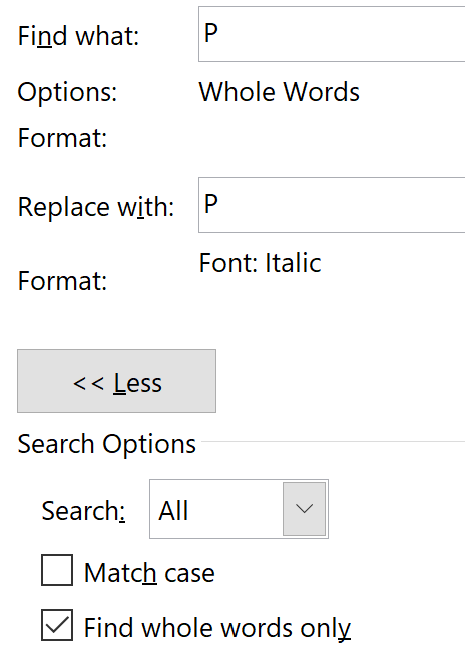
Task: Uncheck Find whole words only
Action: tap(57, 625)
